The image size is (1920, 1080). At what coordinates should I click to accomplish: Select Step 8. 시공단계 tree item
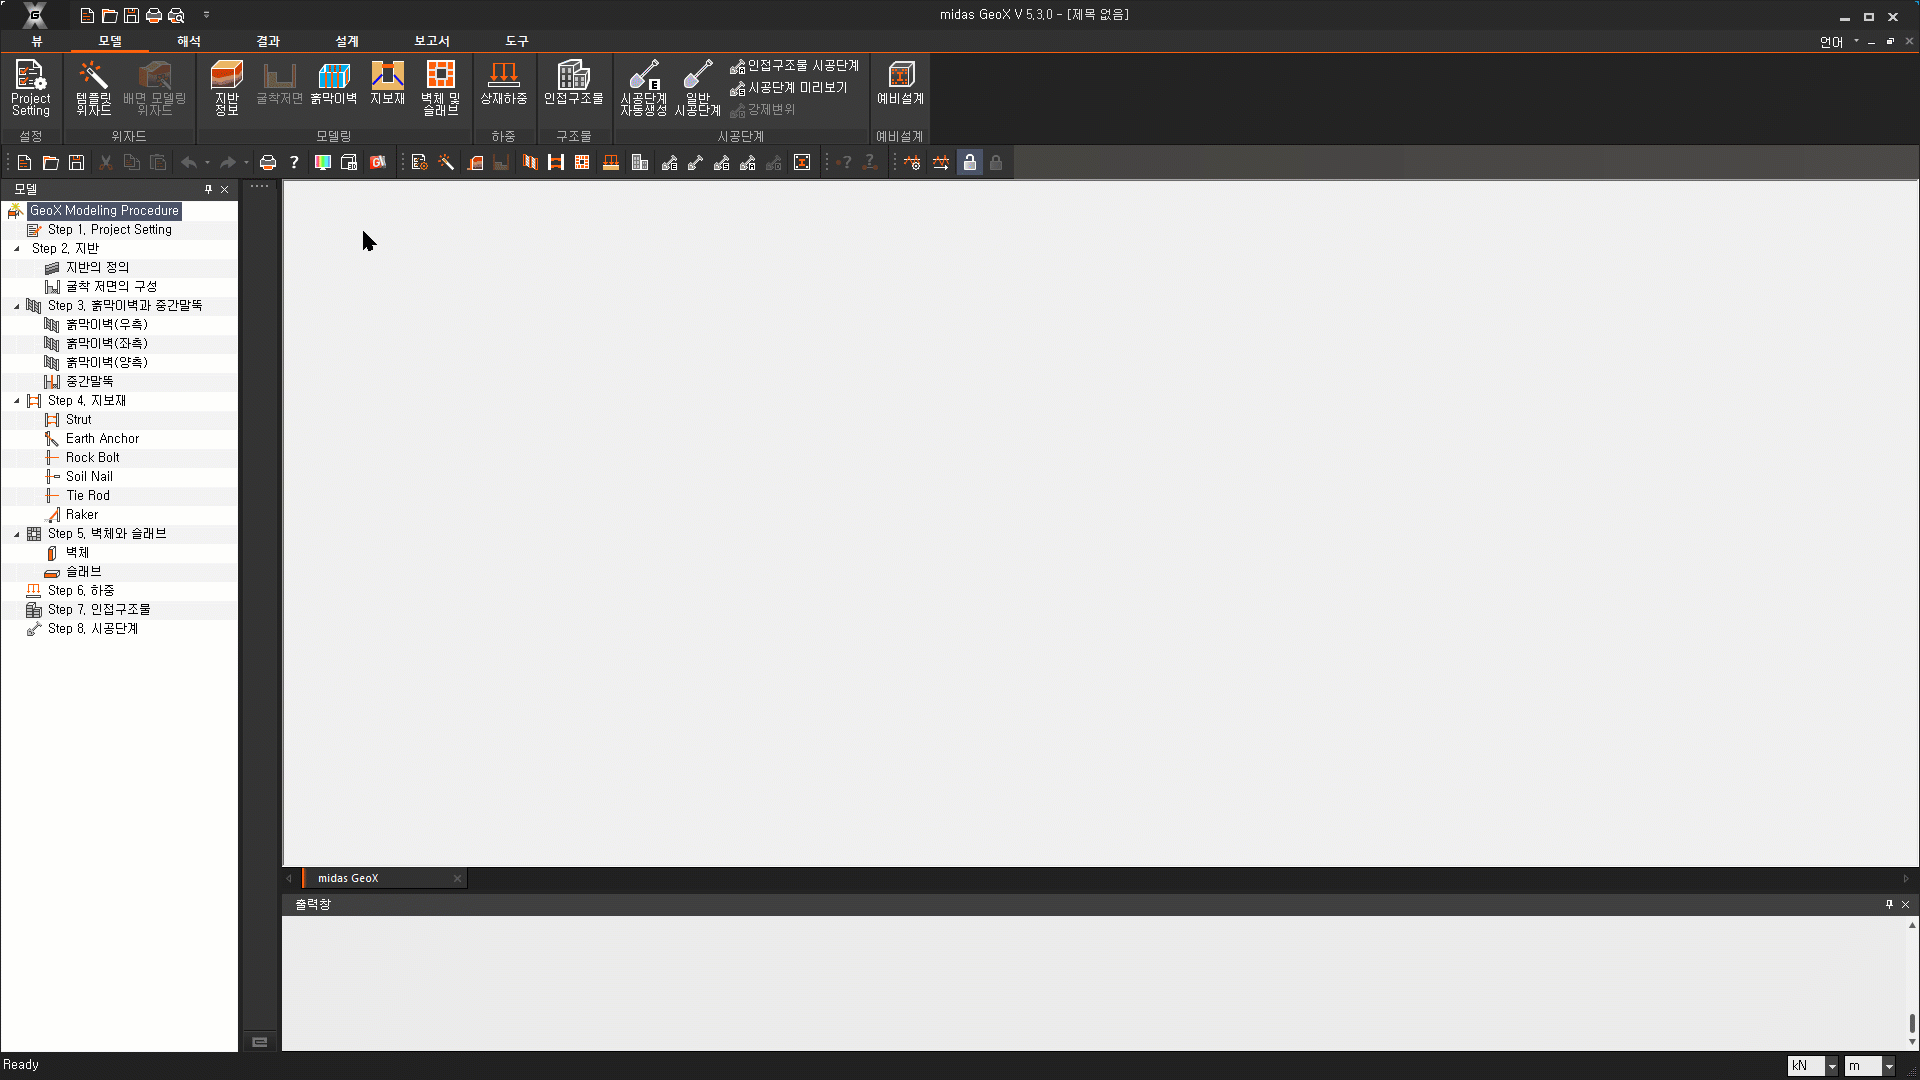(x=93, y=629)
